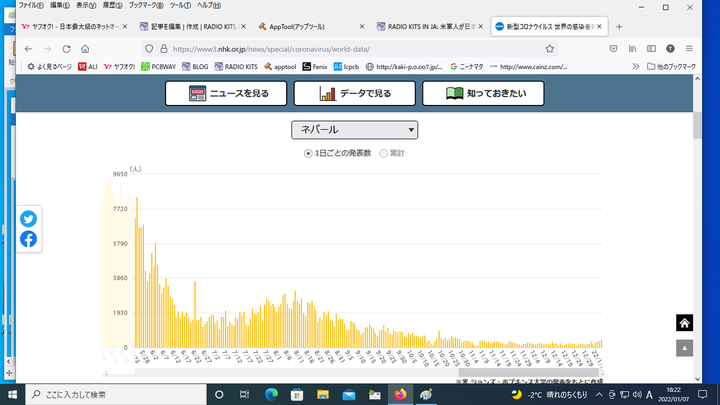Select the 1日ごとの発表数 radio button
This screenshot has height=405, width=720.
(x=309, y=153)
